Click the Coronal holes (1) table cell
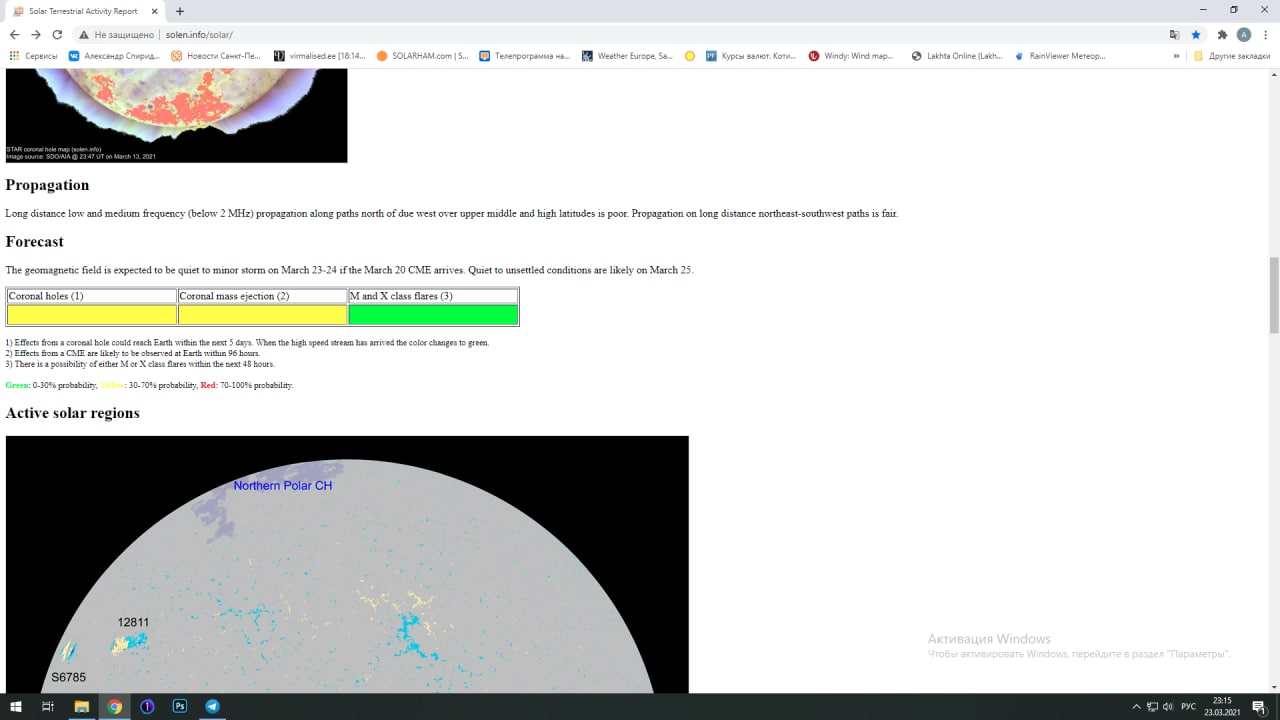Image resolution: width=1280 pixels, height=720 pixels. (92, 296)
